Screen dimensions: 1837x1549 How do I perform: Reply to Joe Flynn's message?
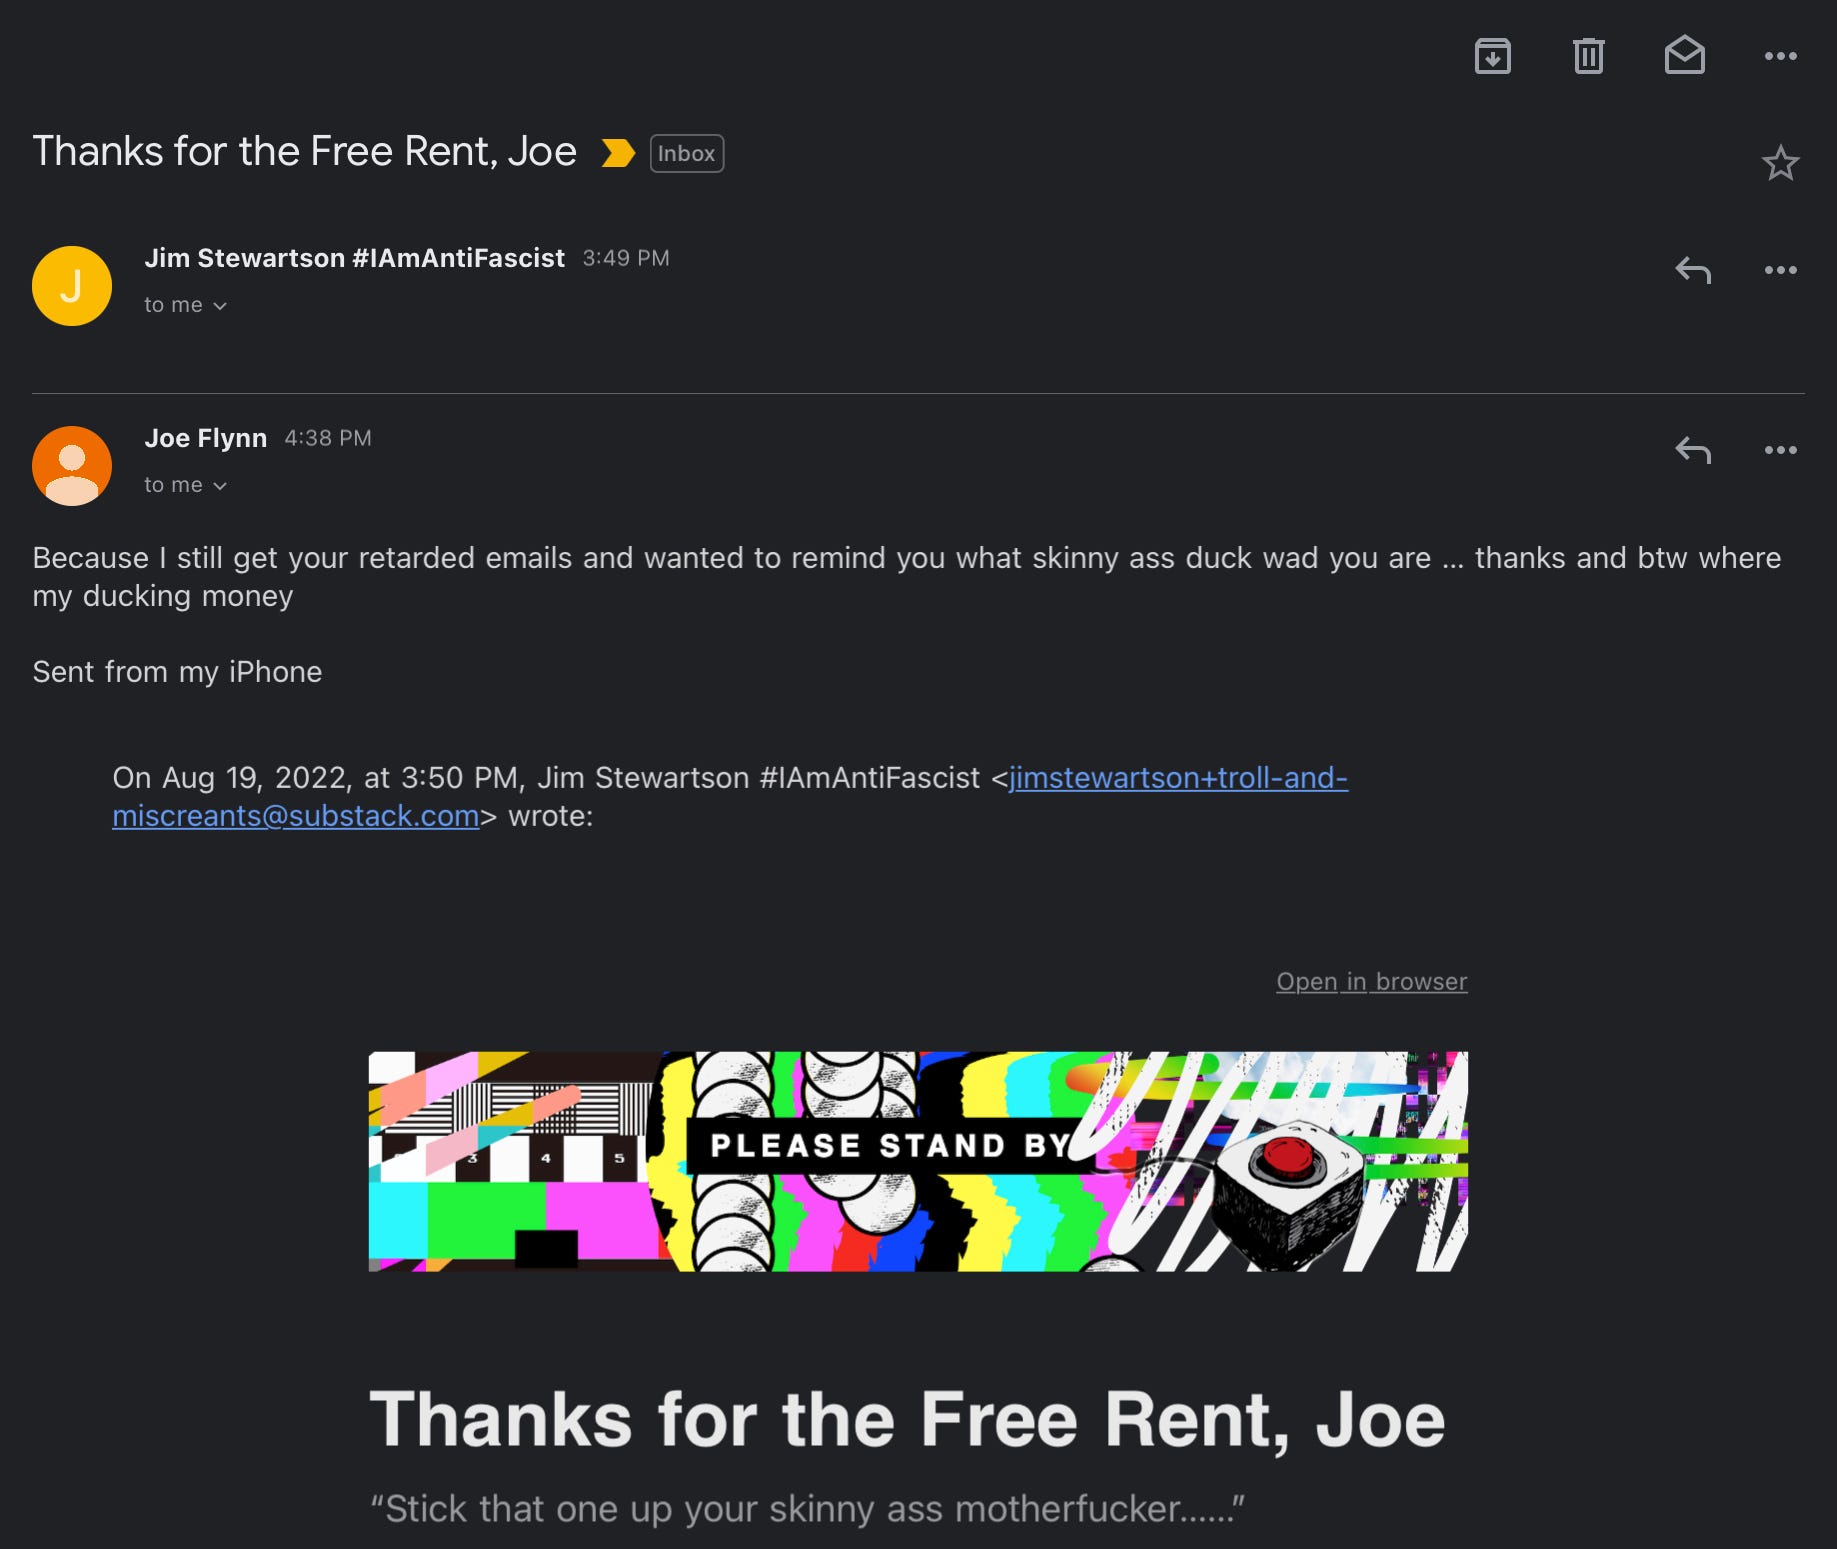coord(1693,450)
